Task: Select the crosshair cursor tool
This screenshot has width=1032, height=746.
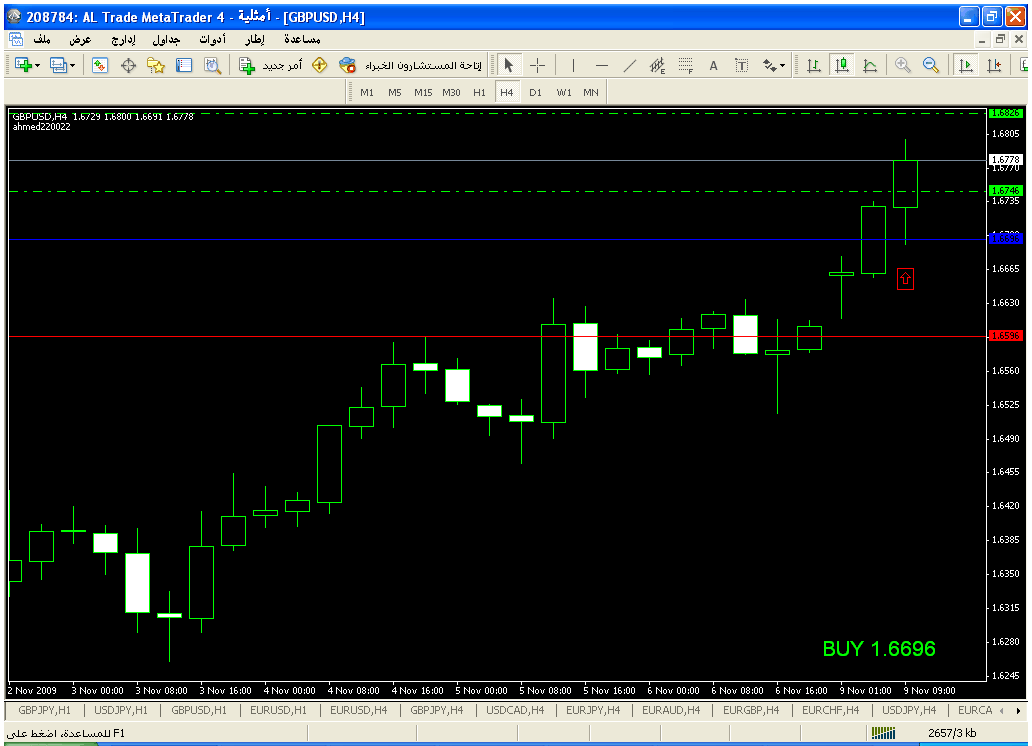Action: (537, 65)
